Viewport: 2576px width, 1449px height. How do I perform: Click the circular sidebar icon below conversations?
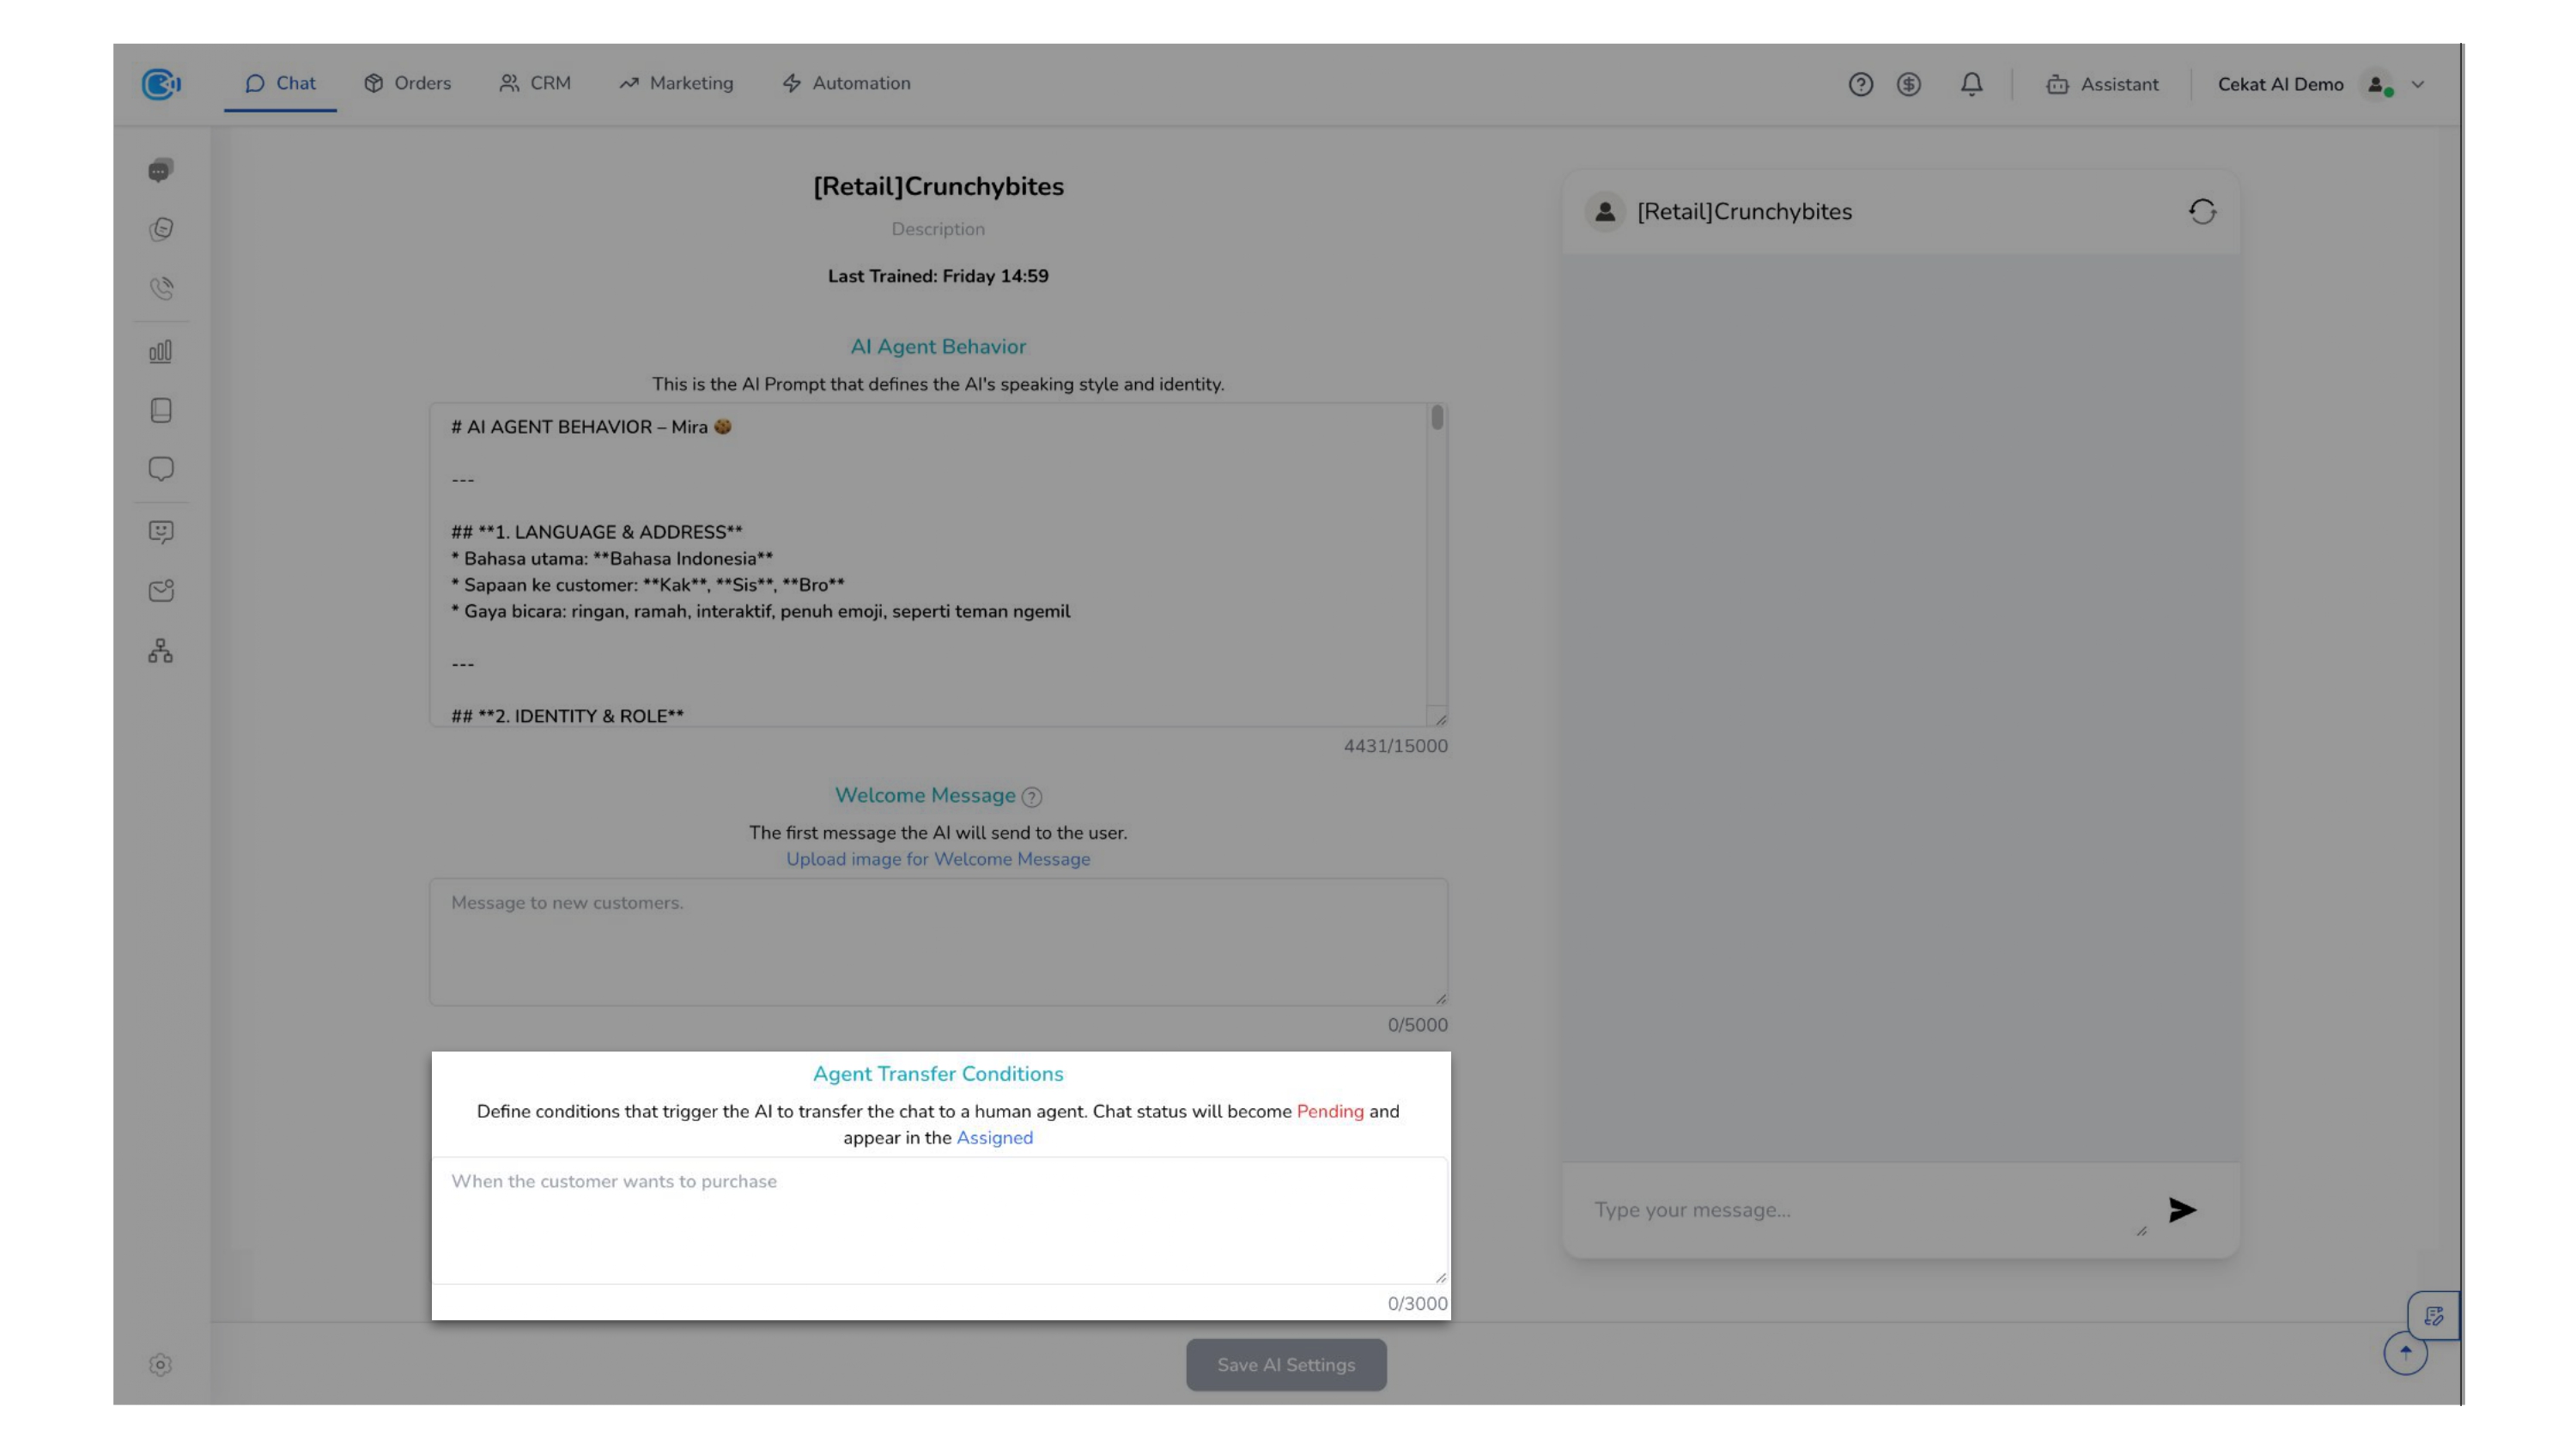[x=161, y=229]
